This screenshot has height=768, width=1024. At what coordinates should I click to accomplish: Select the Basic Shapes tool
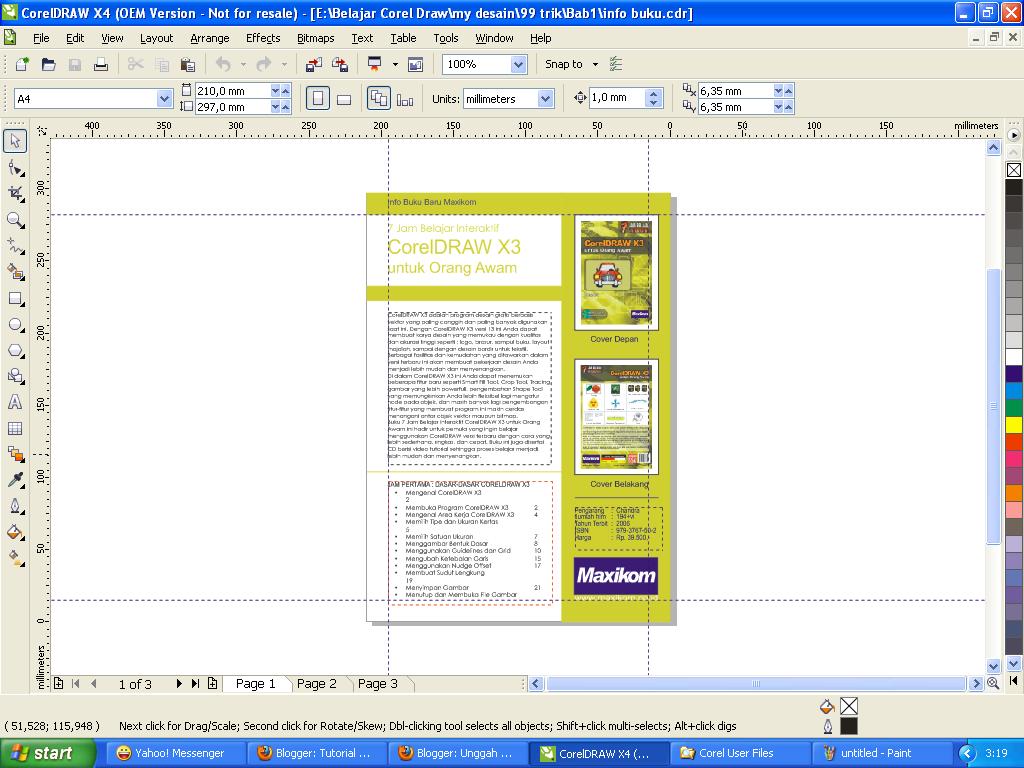tap(15, 376)
